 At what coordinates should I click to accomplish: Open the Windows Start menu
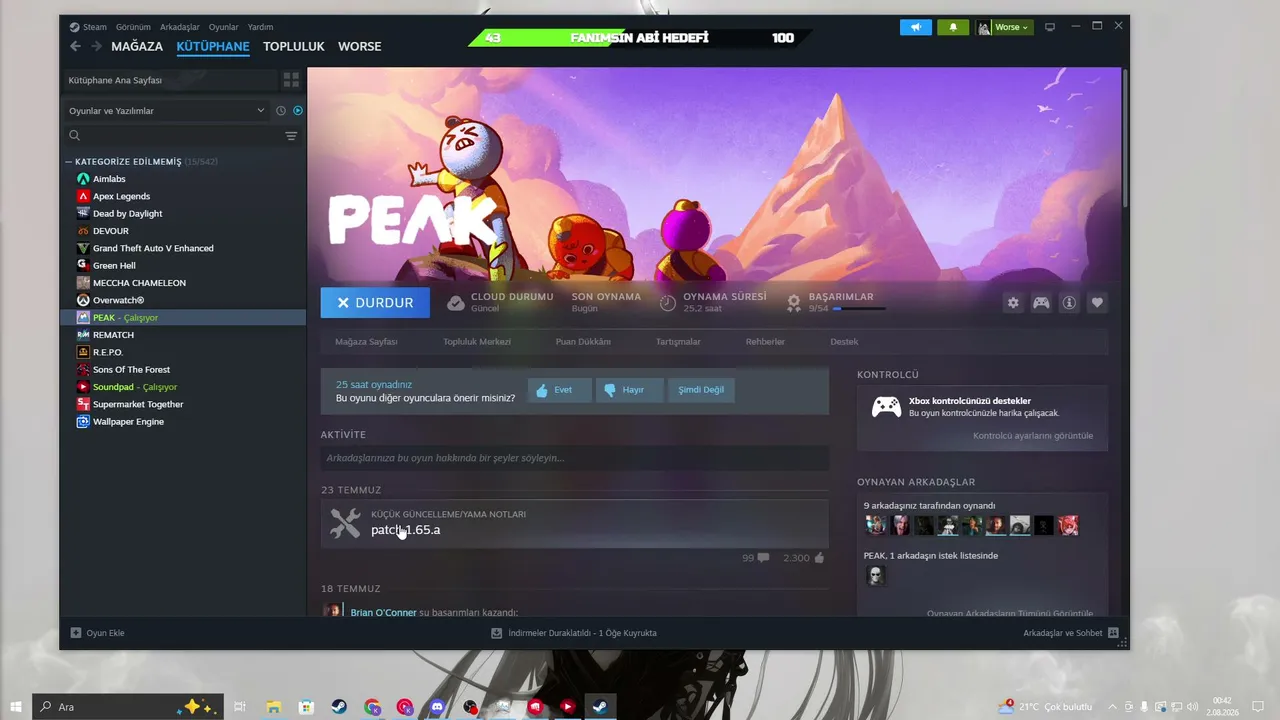click(x=16, y=707)
